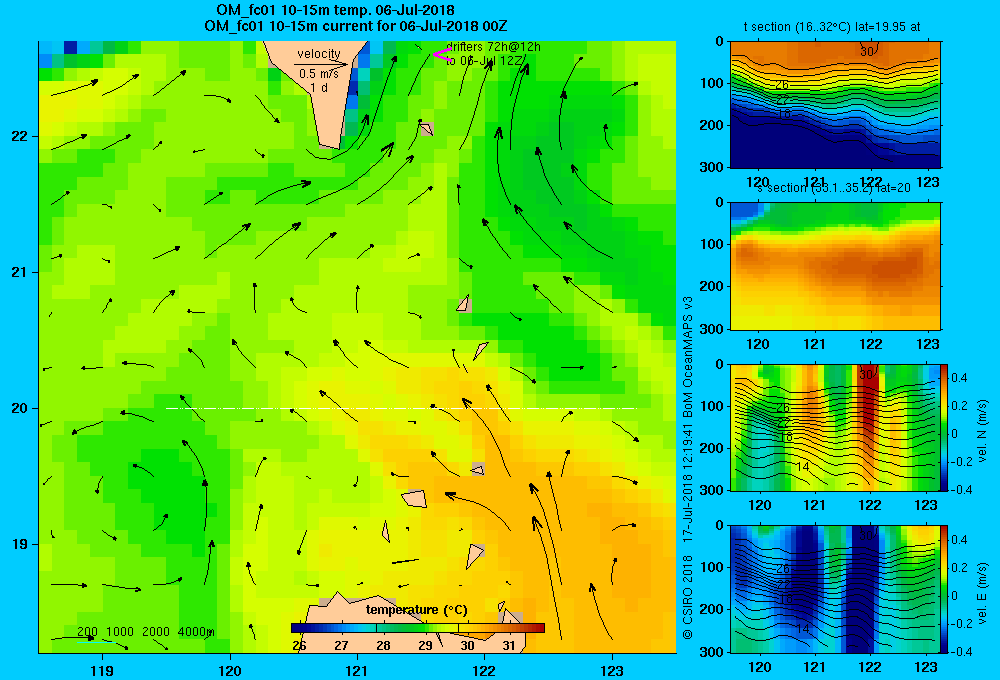Screen dimensions: 1000x680
Task: Click the -0.4 tick on the vel. E scale
Action: [961, 651]
